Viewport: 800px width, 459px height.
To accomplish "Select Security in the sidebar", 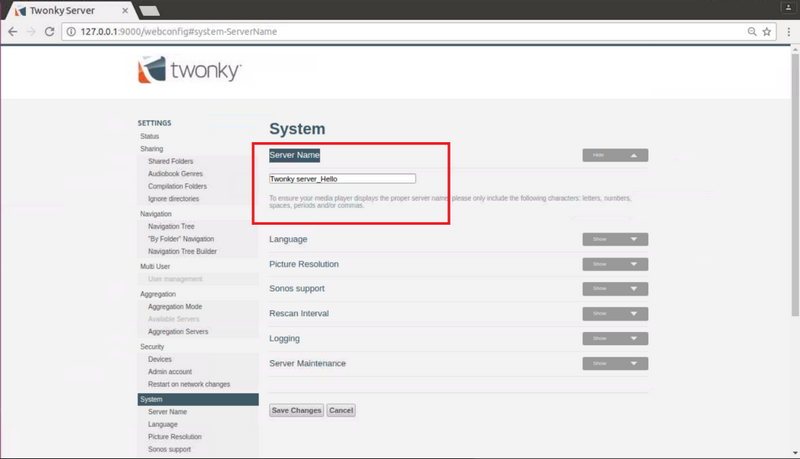I will (152, 347).
